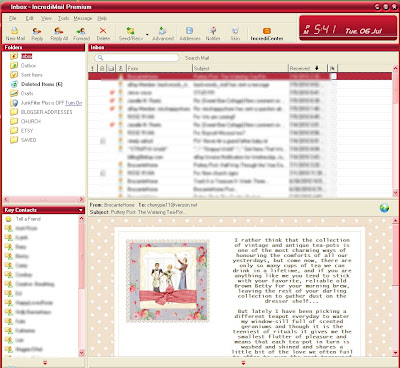This screenshot has width=400, height=368.
Task: Click the web globe icon in preview header
Action: [x=384, y=208]
